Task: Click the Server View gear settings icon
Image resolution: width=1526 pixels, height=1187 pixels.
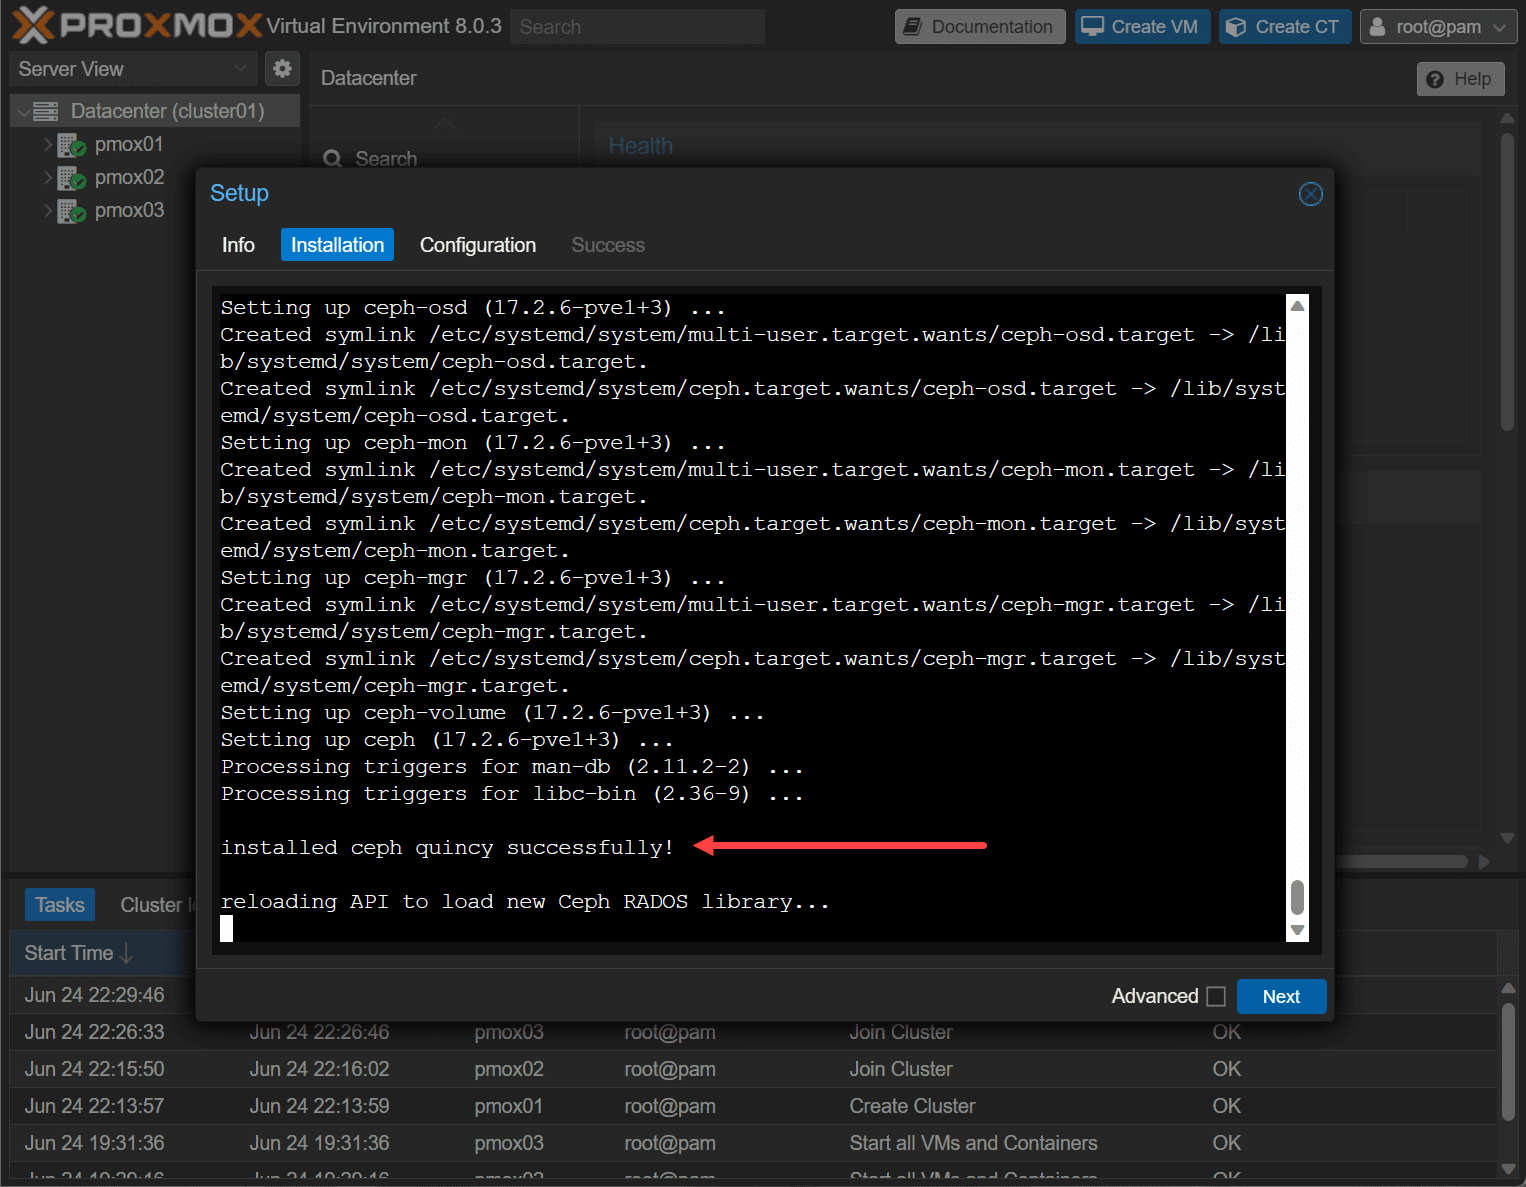Action: [x=282, y=68]
